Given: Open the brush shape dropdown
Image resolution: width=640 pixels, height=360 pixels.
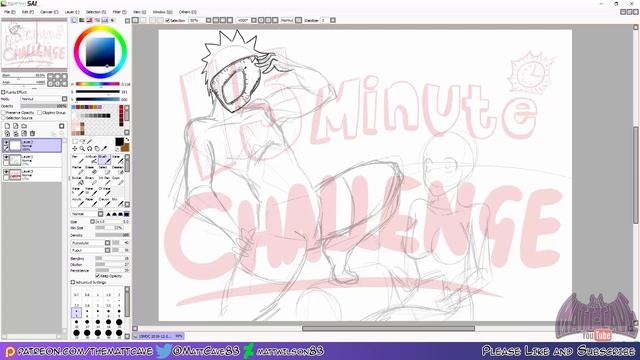Looking at the screenshot, I should (107, 243).
